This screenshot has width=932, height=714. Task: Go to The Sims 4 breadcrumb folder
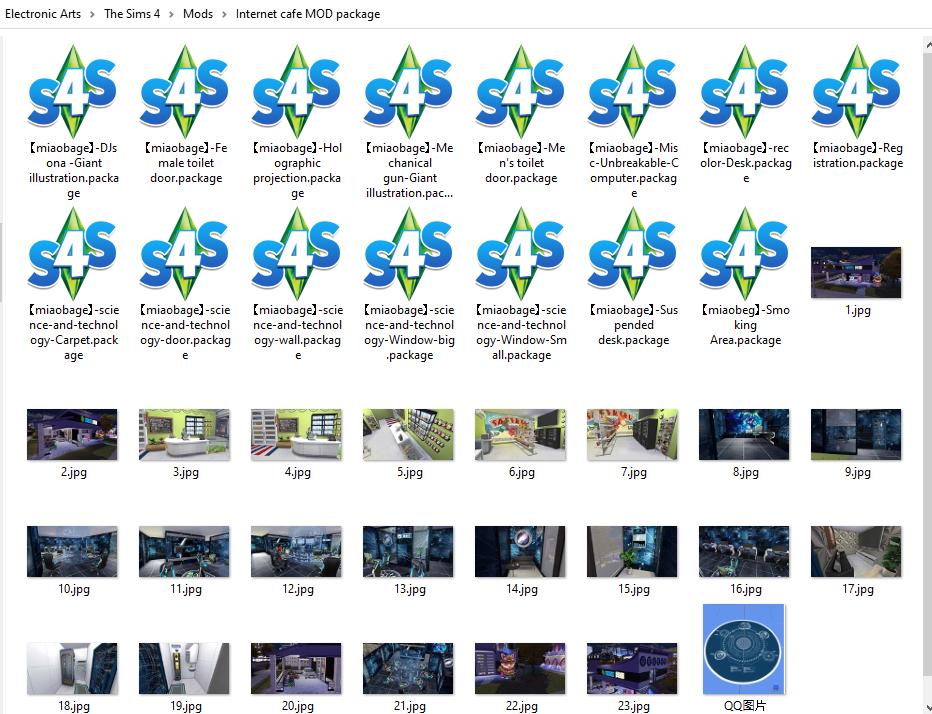point(132,14)
